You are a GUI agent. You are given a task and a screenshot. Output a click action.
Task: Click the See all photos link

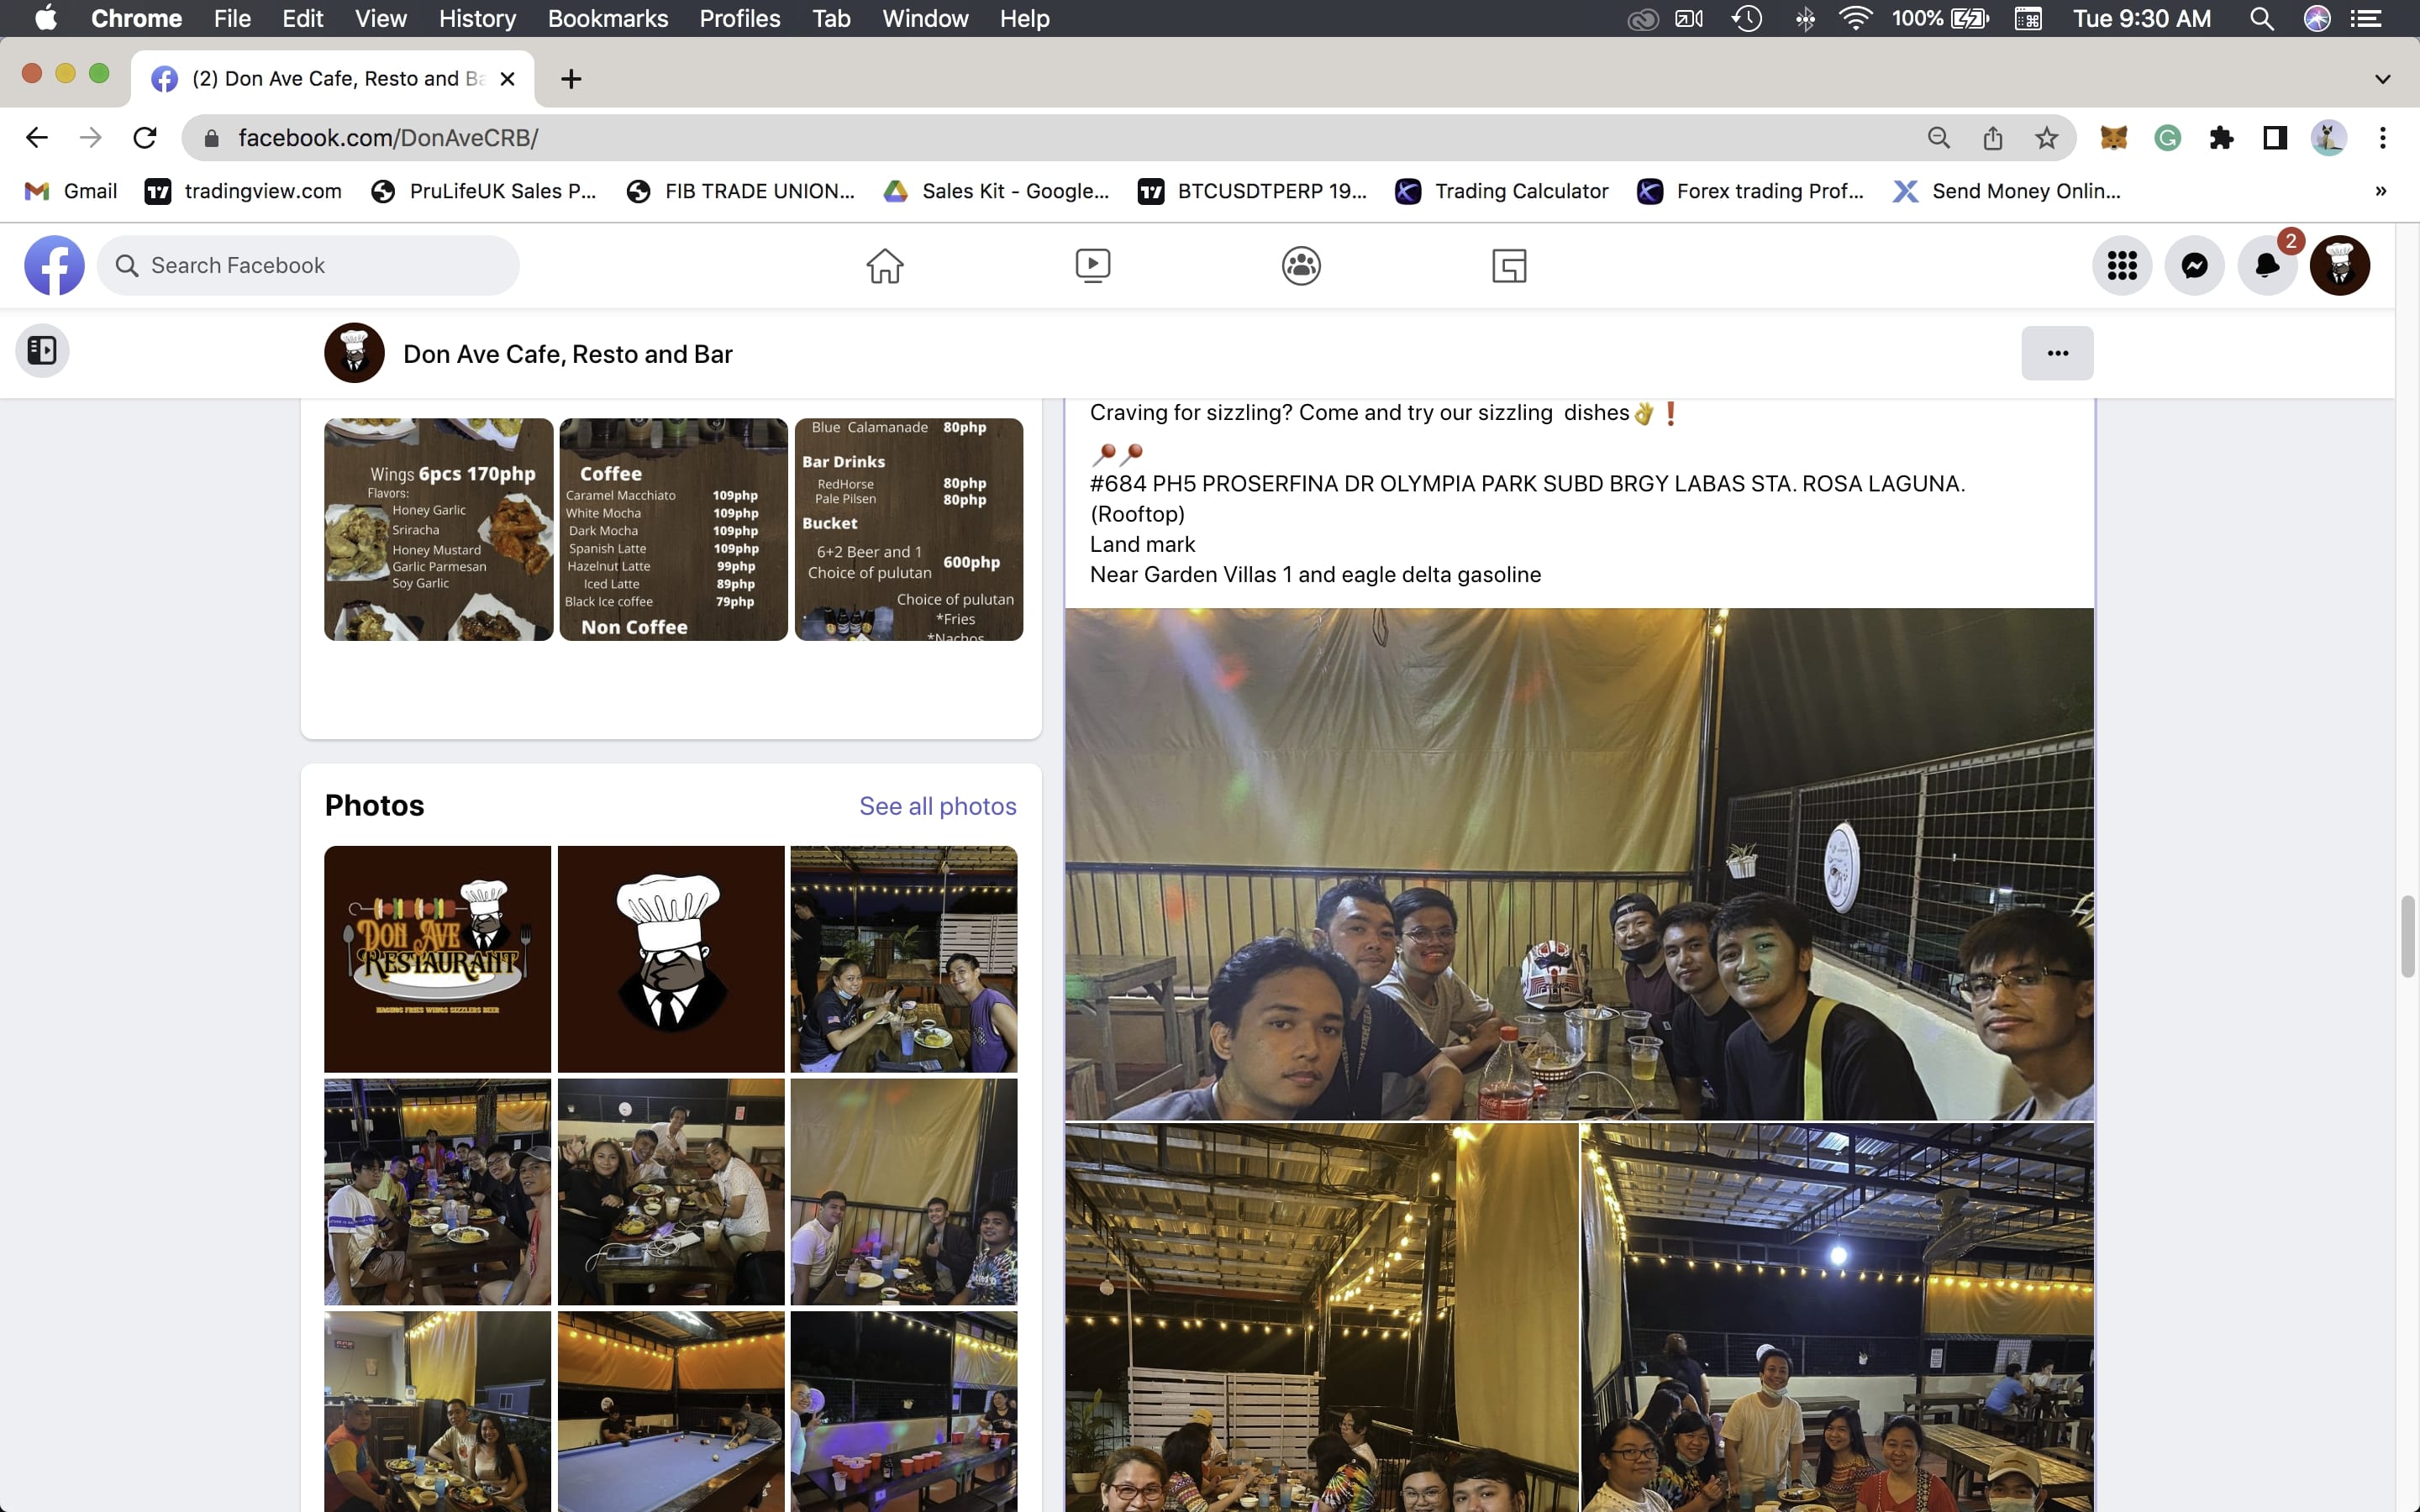click(x=937, y=806)
